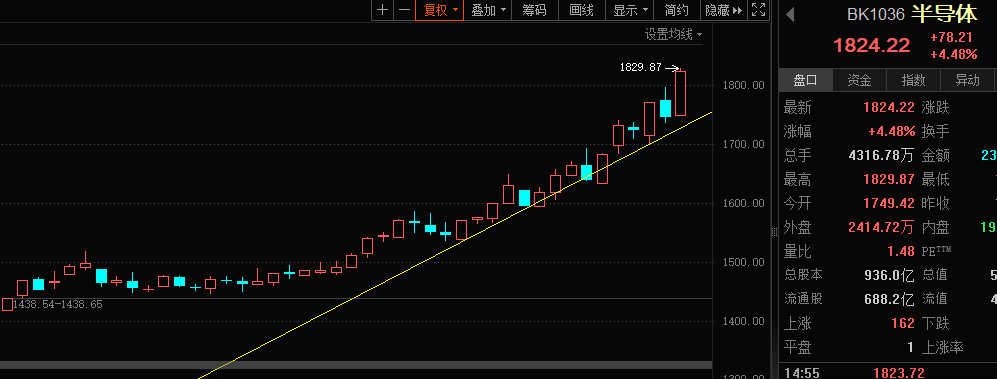Screen dimensions: 997x379
Task: Click the 1829.87 high price label
Action: tap(641, 67)
